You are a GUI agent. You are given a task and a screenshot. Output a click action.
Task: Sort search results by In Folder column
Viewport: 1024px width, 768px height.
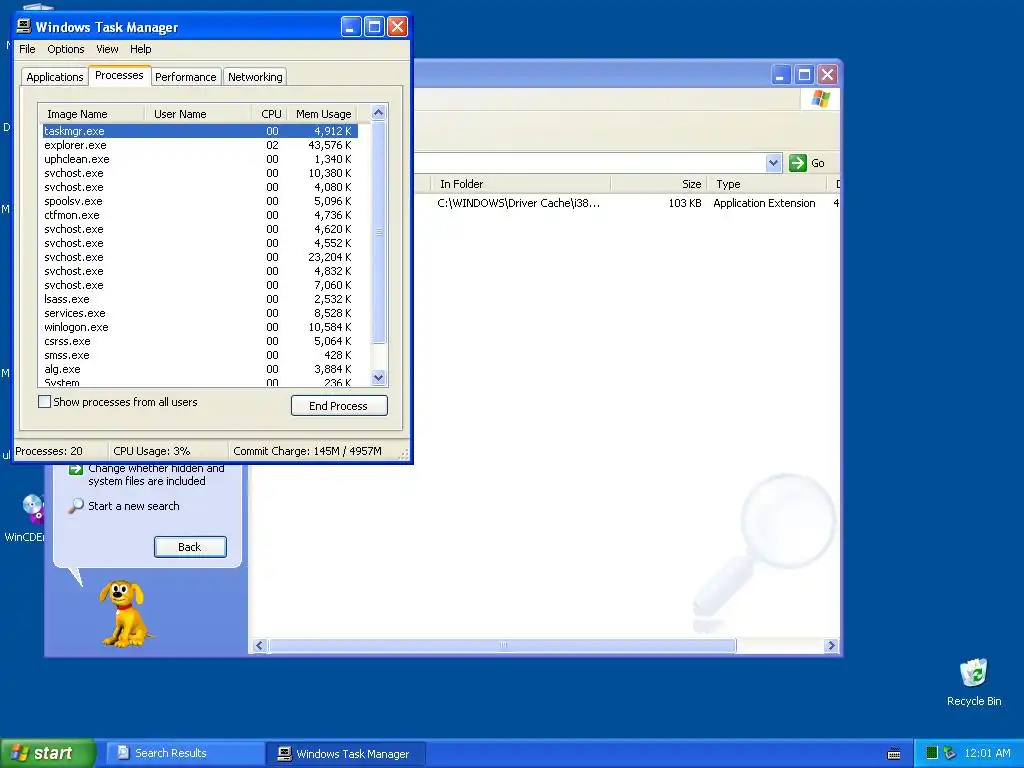pyautogui.click(x=520, y=184)
